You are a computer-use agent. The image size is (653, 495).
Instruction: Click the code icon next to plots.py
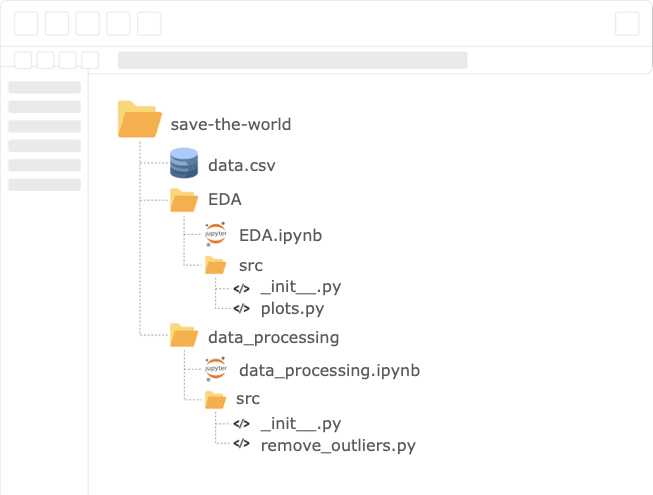(x=242, y=308)
